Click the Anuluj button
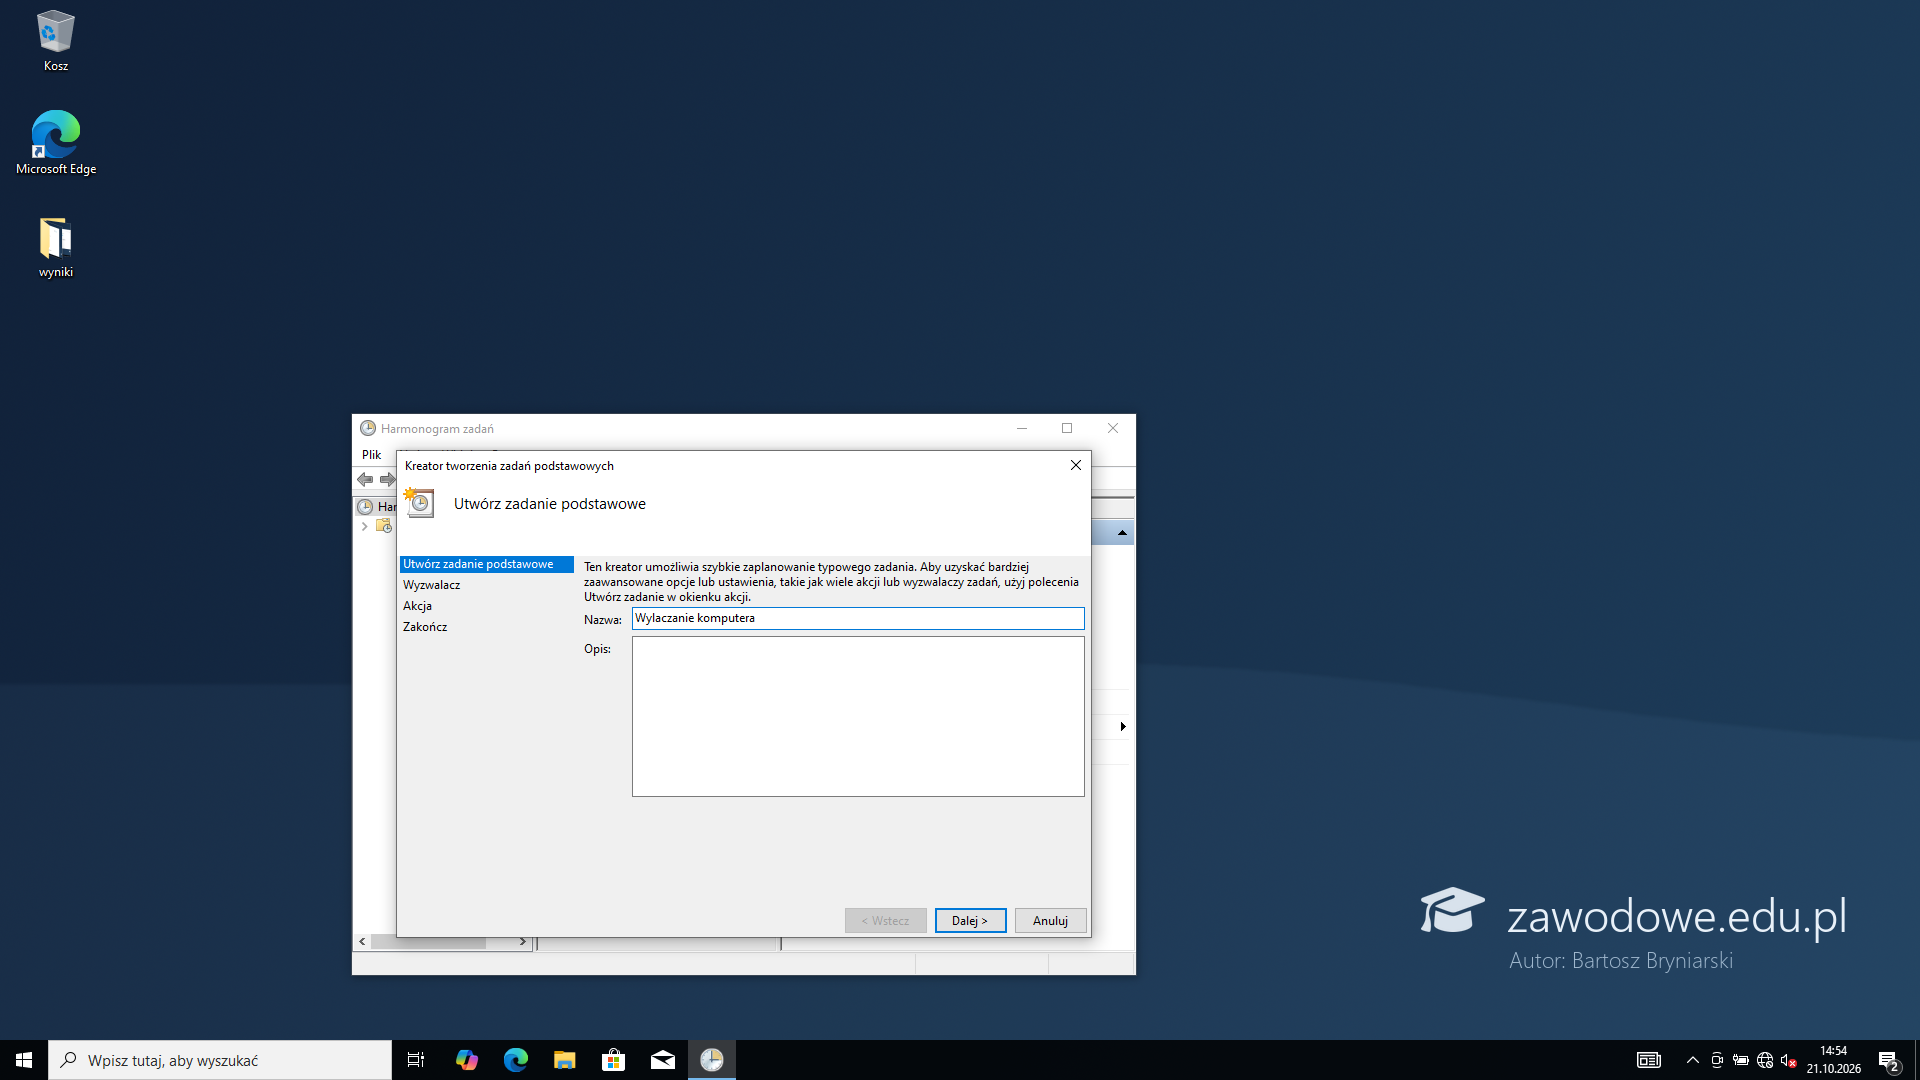Screen dimensions: 1920x1080 point(1050,921)
